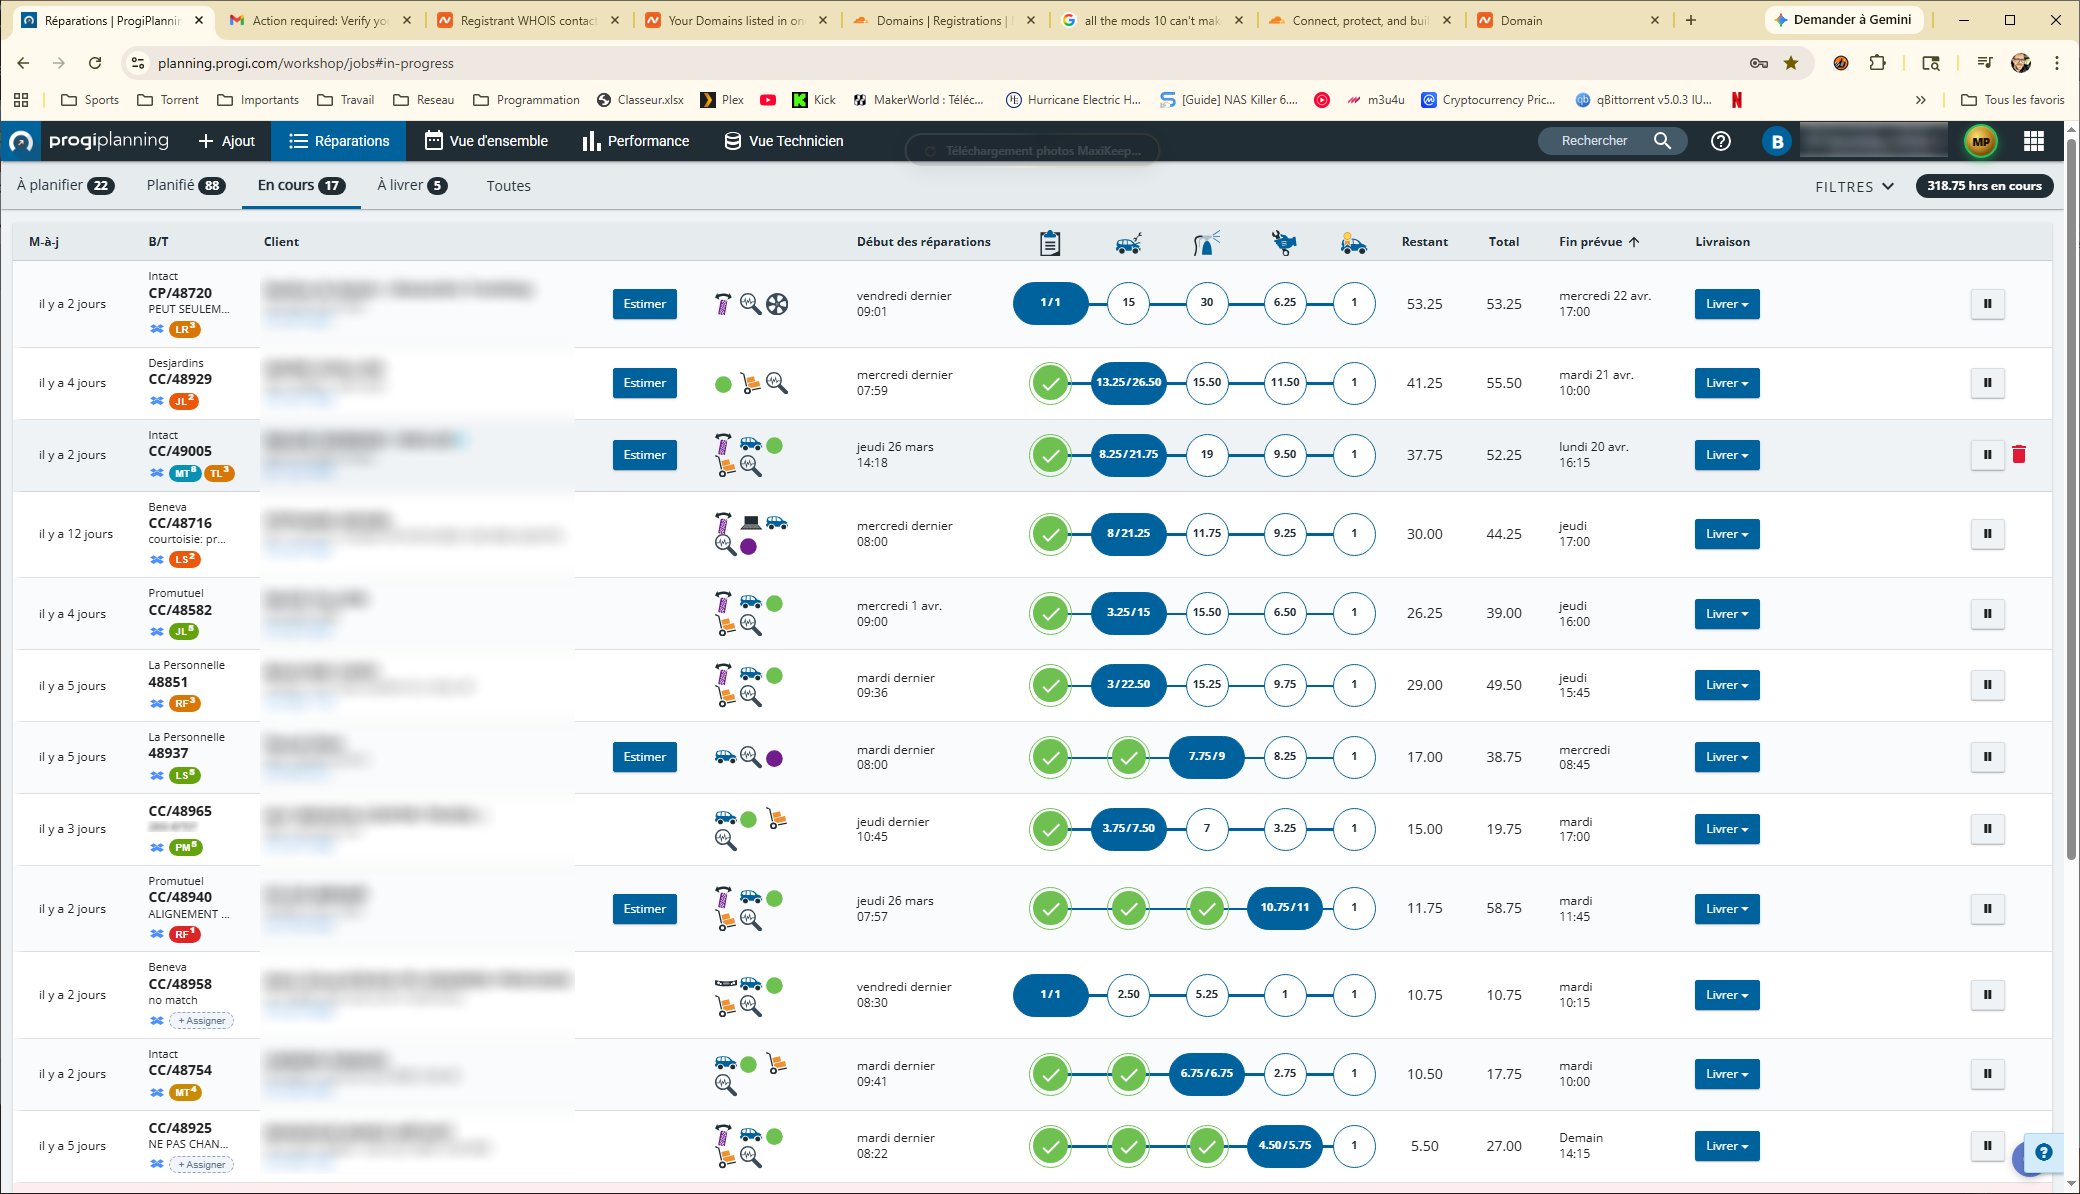2080x1194 pixels.
Task: Expand the FILTRES dropdown
Action: pyautogui.click(x=1854, y=186)
